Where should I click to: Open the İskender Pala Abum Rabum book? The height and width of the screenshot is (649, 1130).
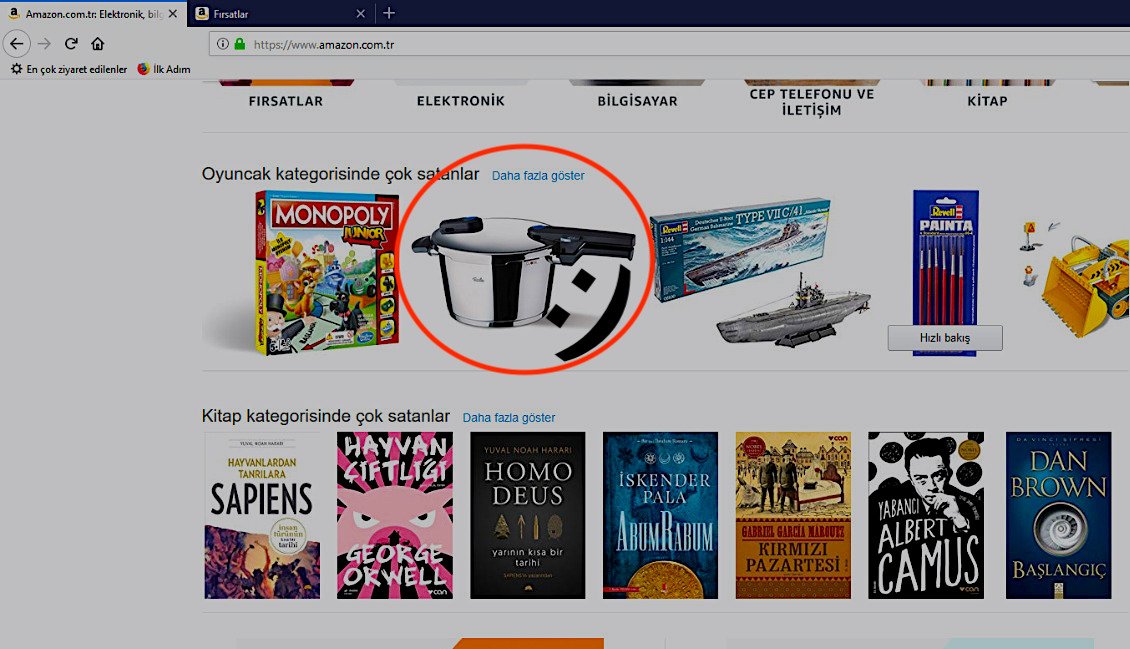pos(660,515)
